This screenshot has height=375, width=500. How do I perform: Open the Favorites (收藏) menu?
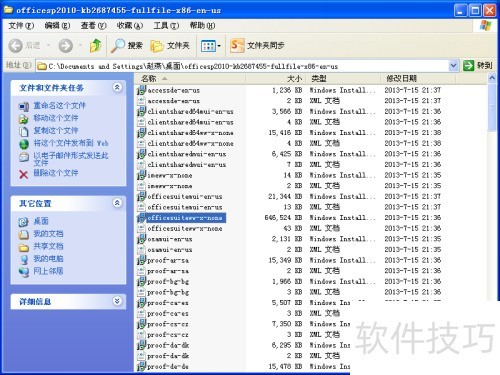point(129,25)
